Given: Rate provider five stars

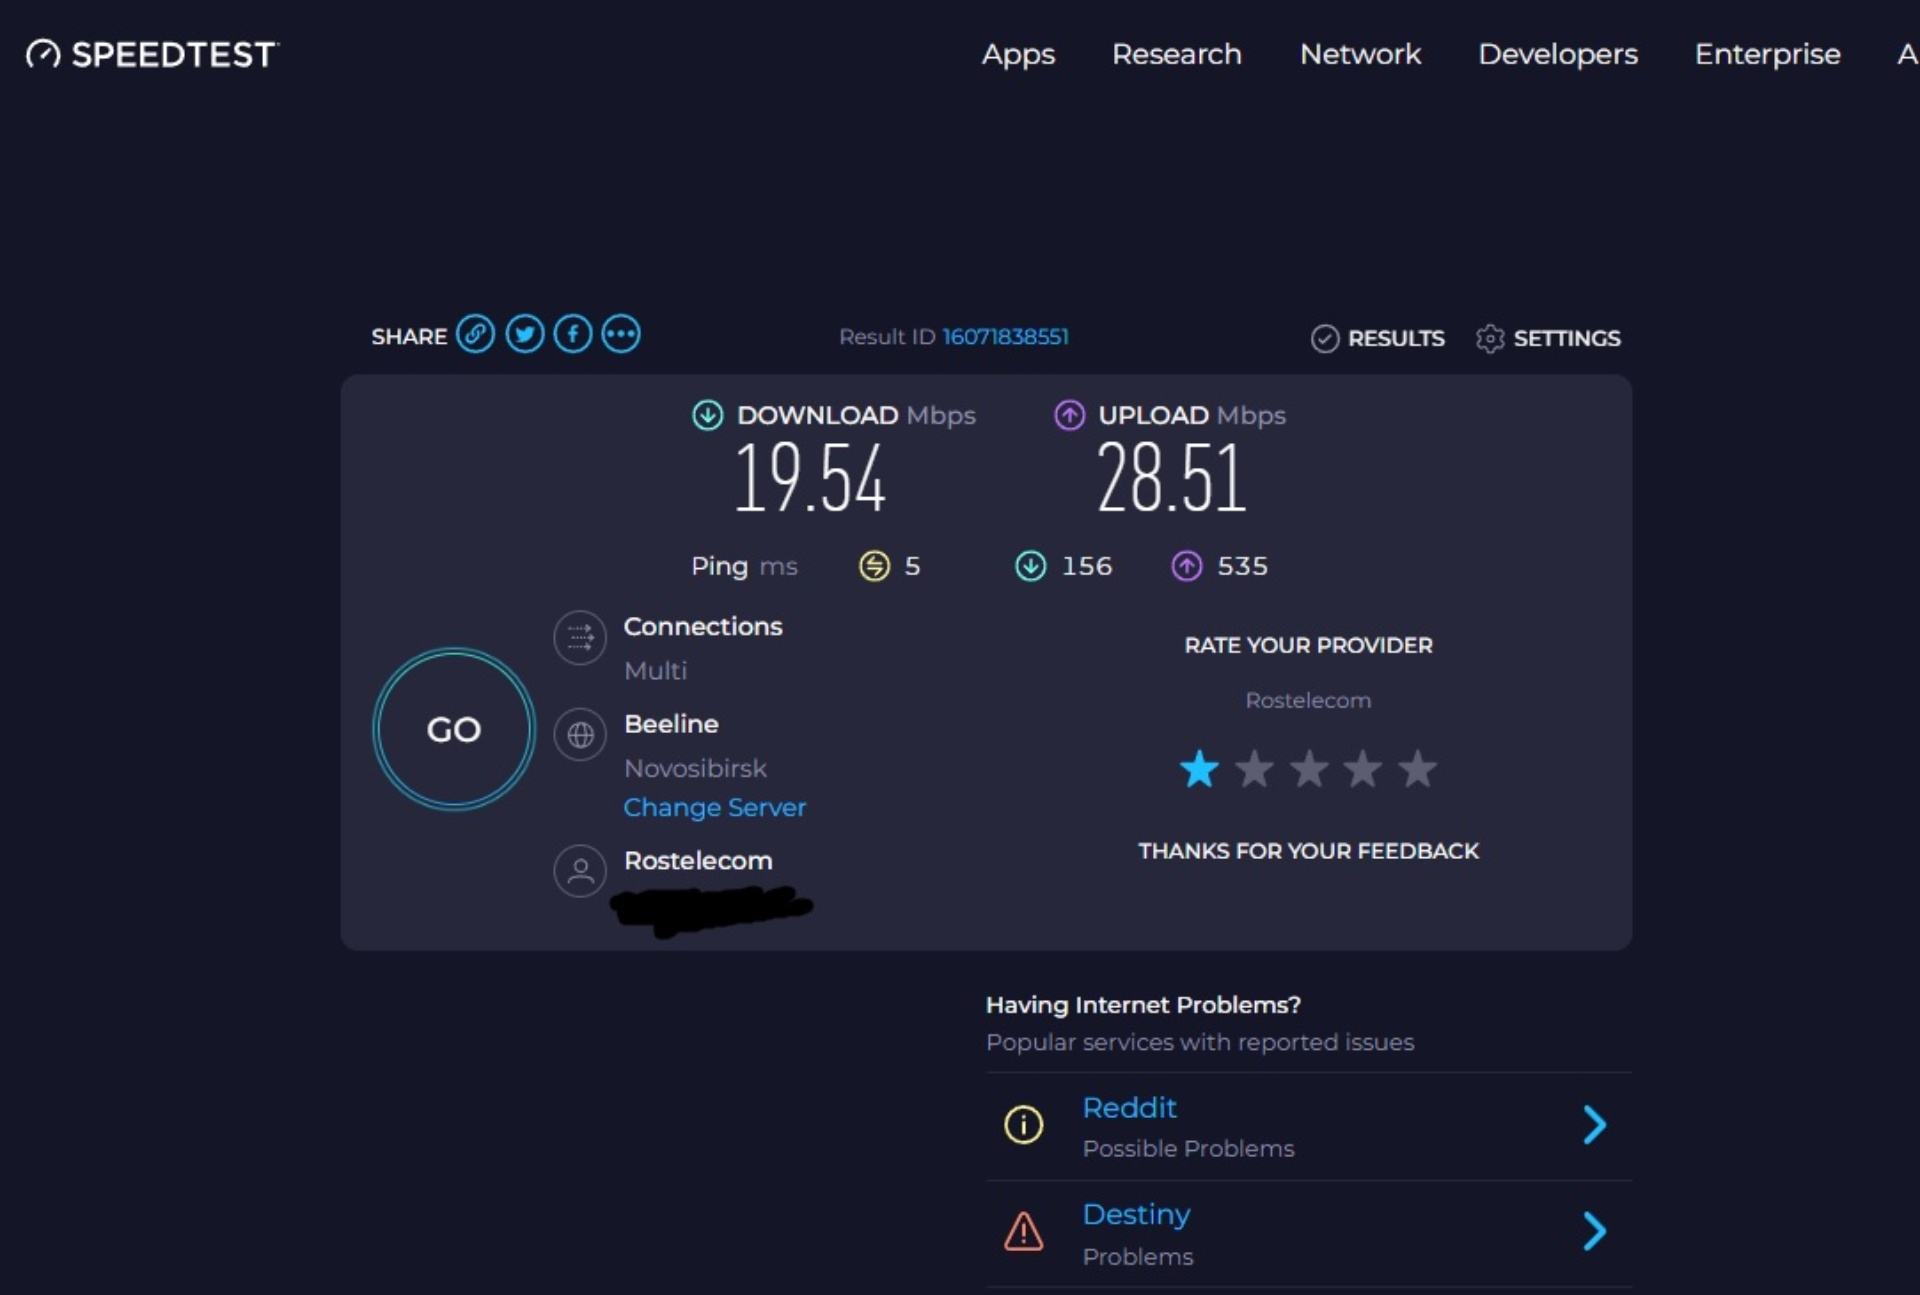Looking at the screenshot, I should click(1417, 769).
